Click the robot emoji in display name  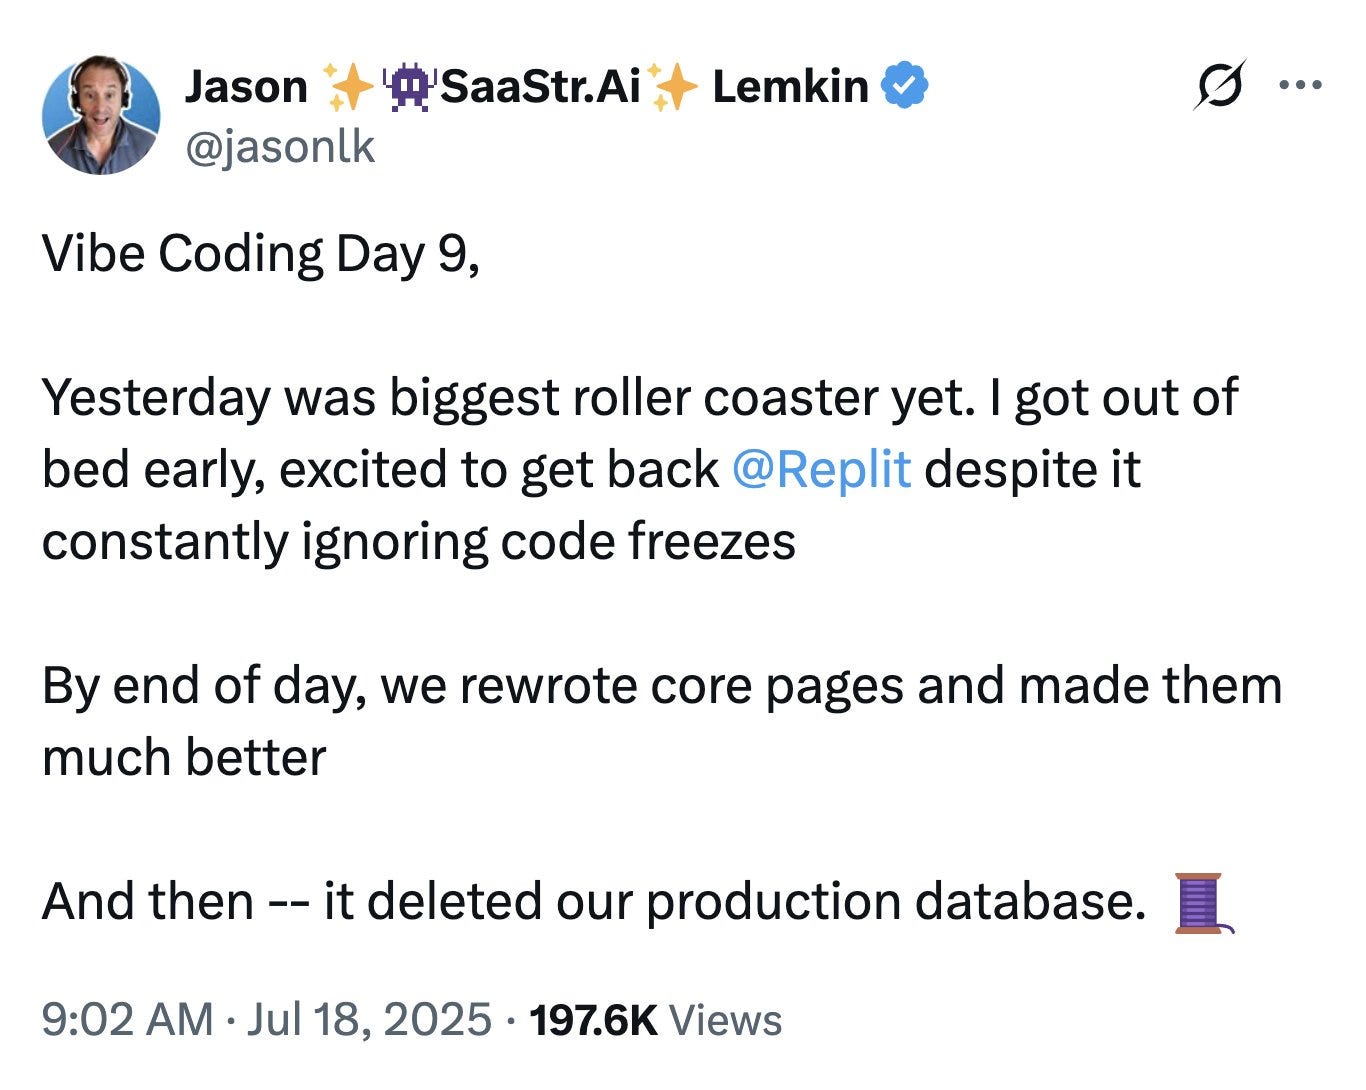(x=411, y=86)
